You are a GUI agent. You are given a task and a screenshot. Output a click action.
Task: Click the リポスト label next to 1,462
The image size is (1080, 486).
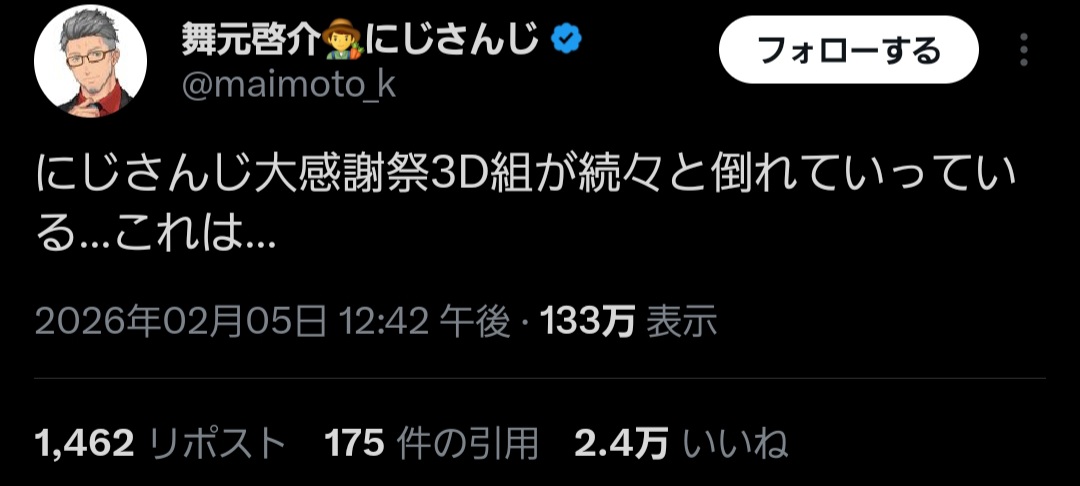(x=216, y=444)
